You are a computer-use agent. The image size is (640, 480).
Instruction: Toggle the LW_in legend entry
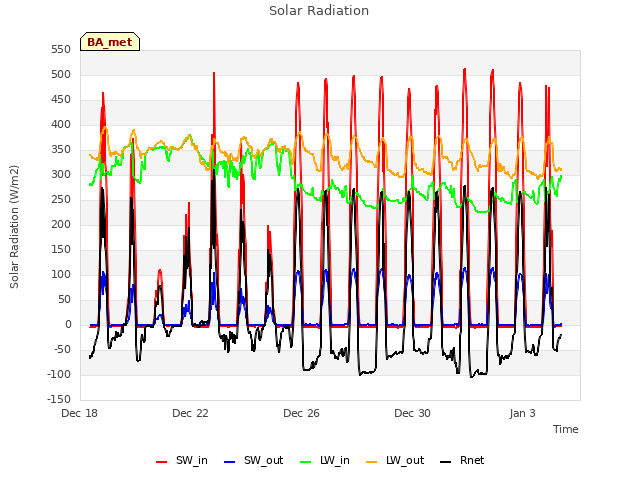pyautogui.click(x=325, y=460)
